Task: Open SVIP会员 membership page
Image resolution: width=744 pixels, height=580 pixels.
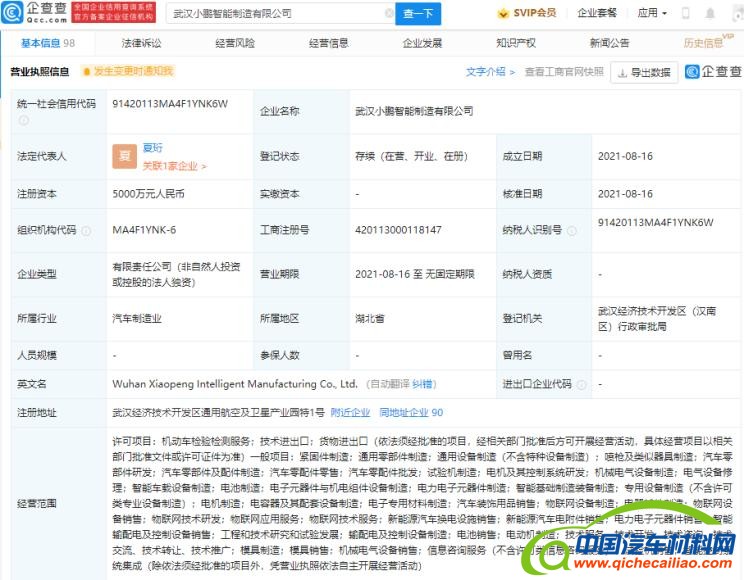Action: coord(527,13)
